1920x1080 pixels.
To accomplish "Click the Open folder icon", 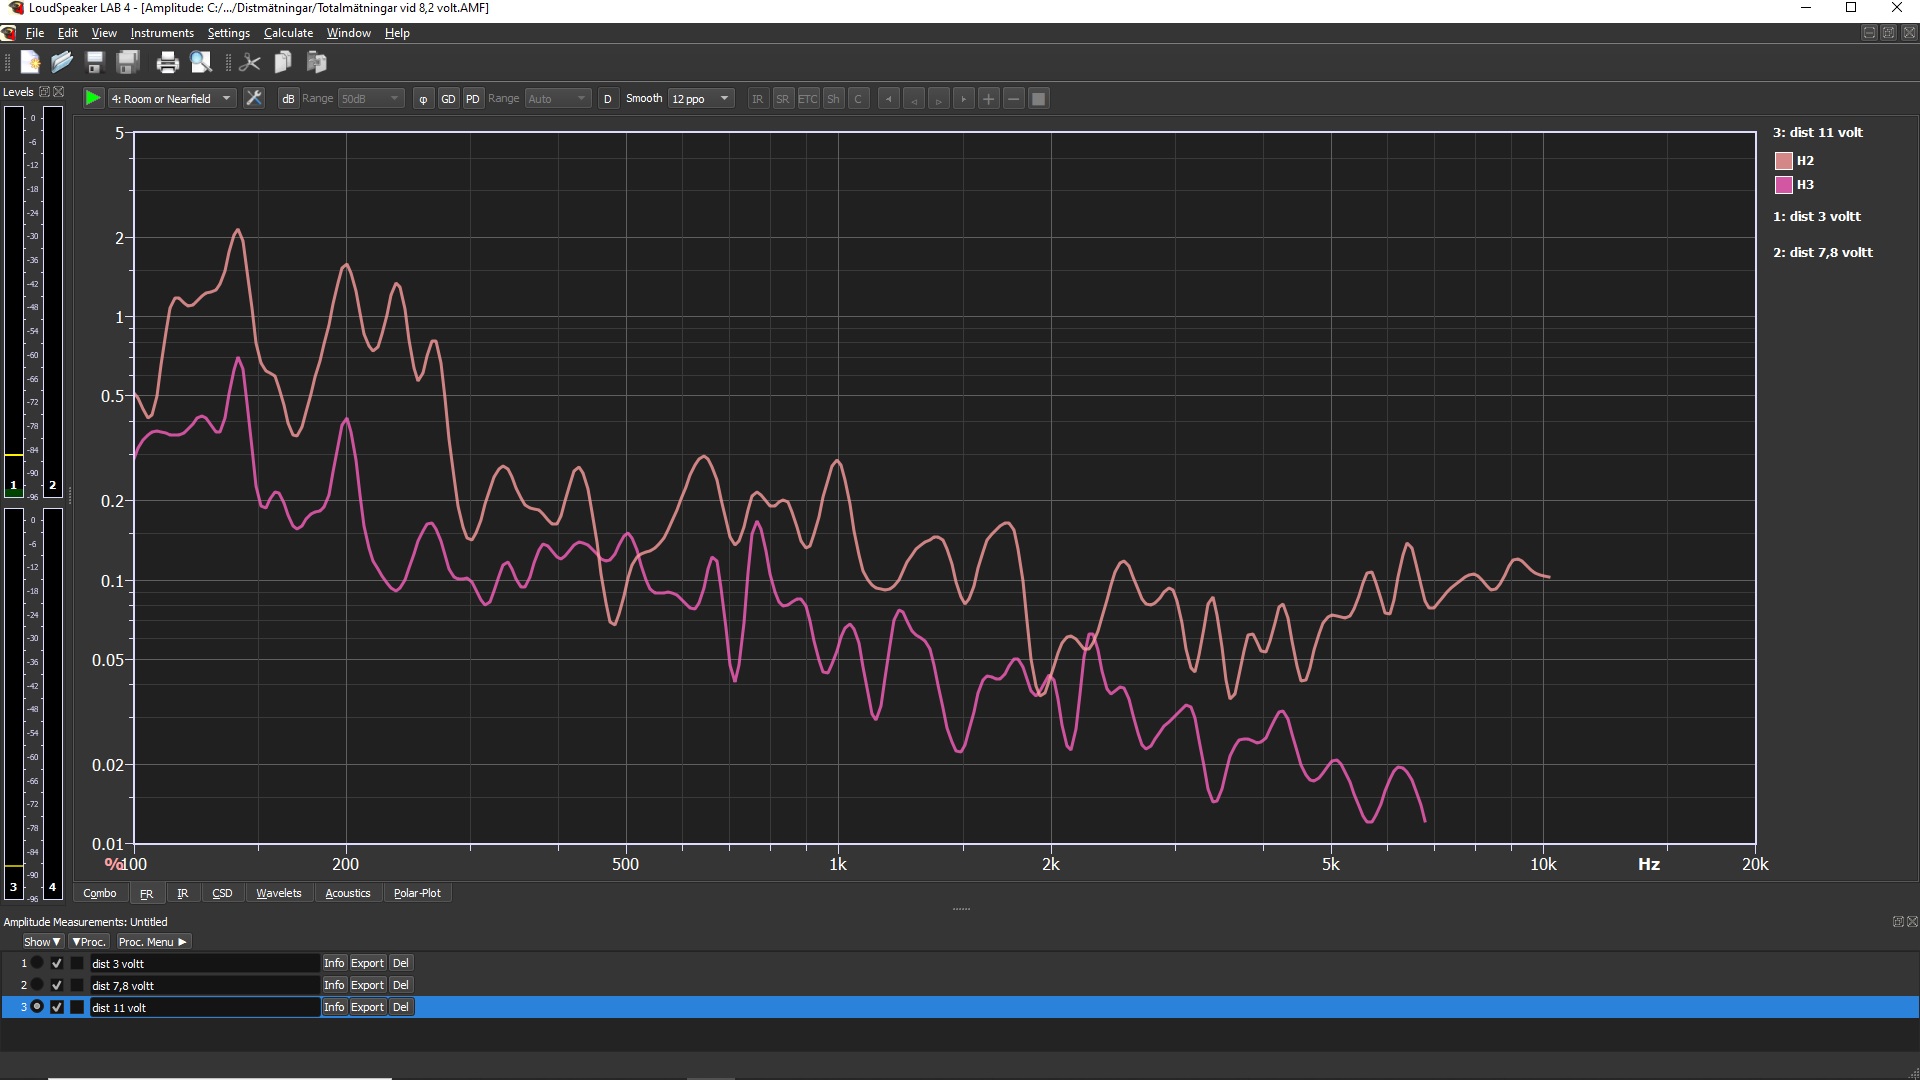I will point(62,63).
